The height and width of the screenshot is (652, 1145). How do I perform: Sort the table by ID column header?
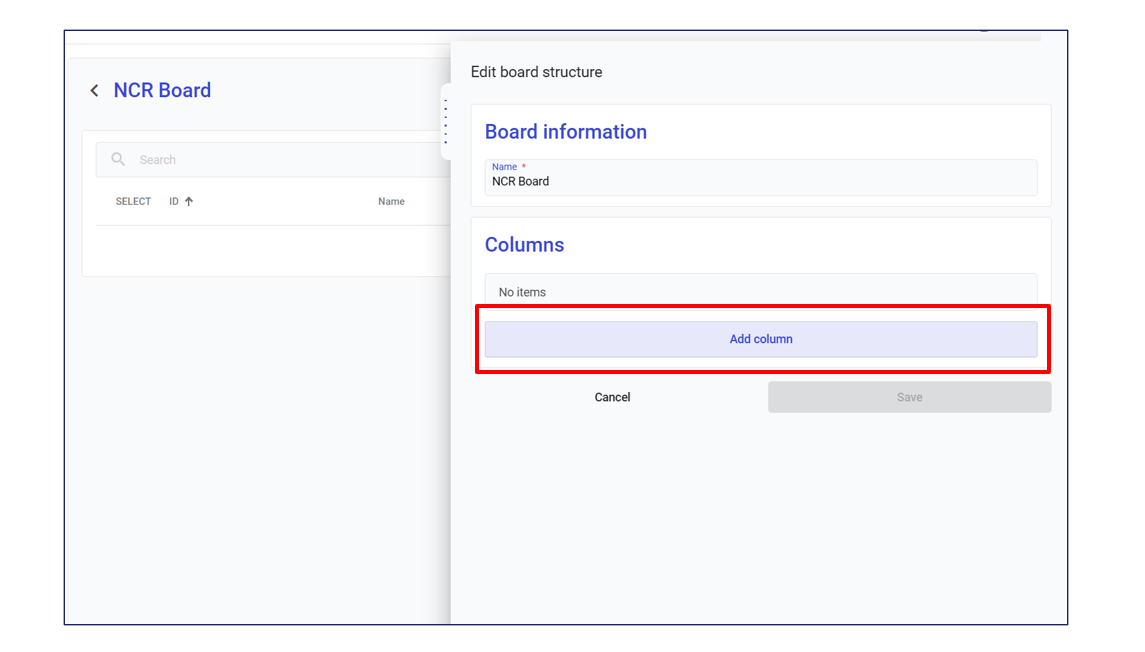[x=174, y=202]
